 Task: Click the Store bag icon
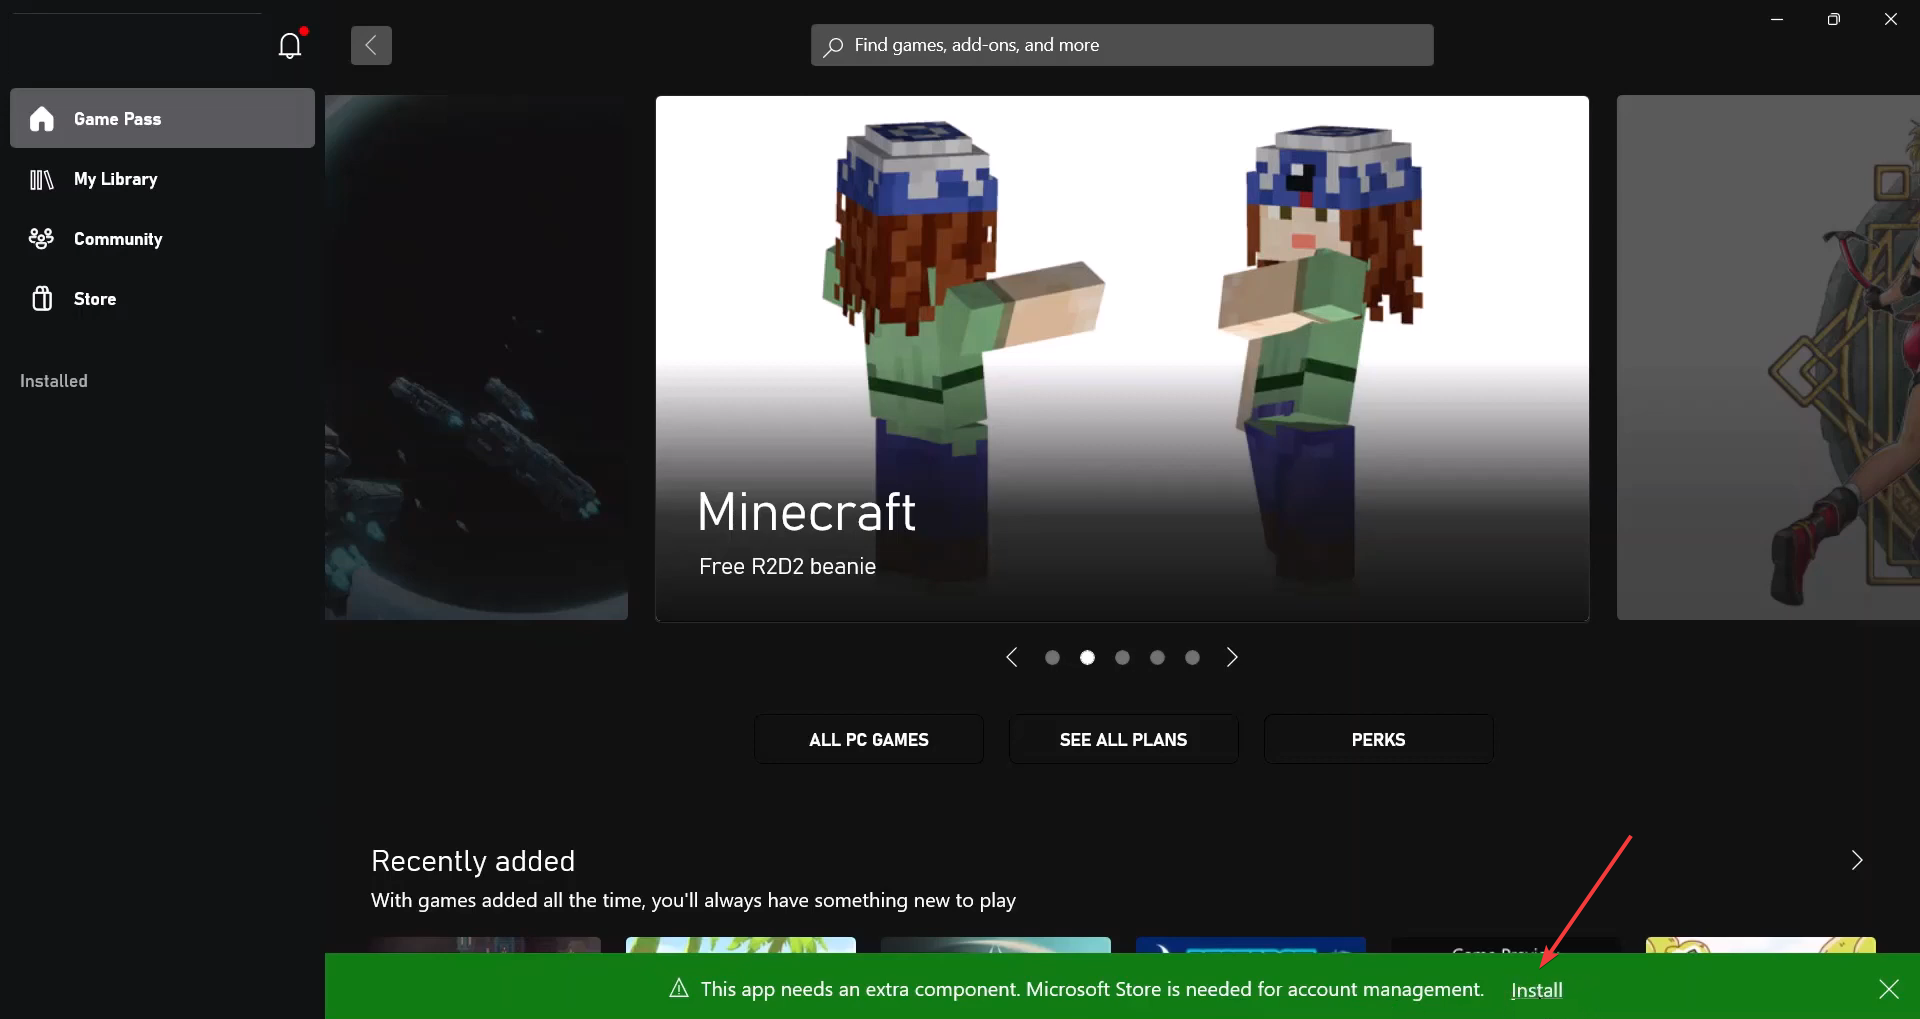pyautogui.click(x=42, y=298)
